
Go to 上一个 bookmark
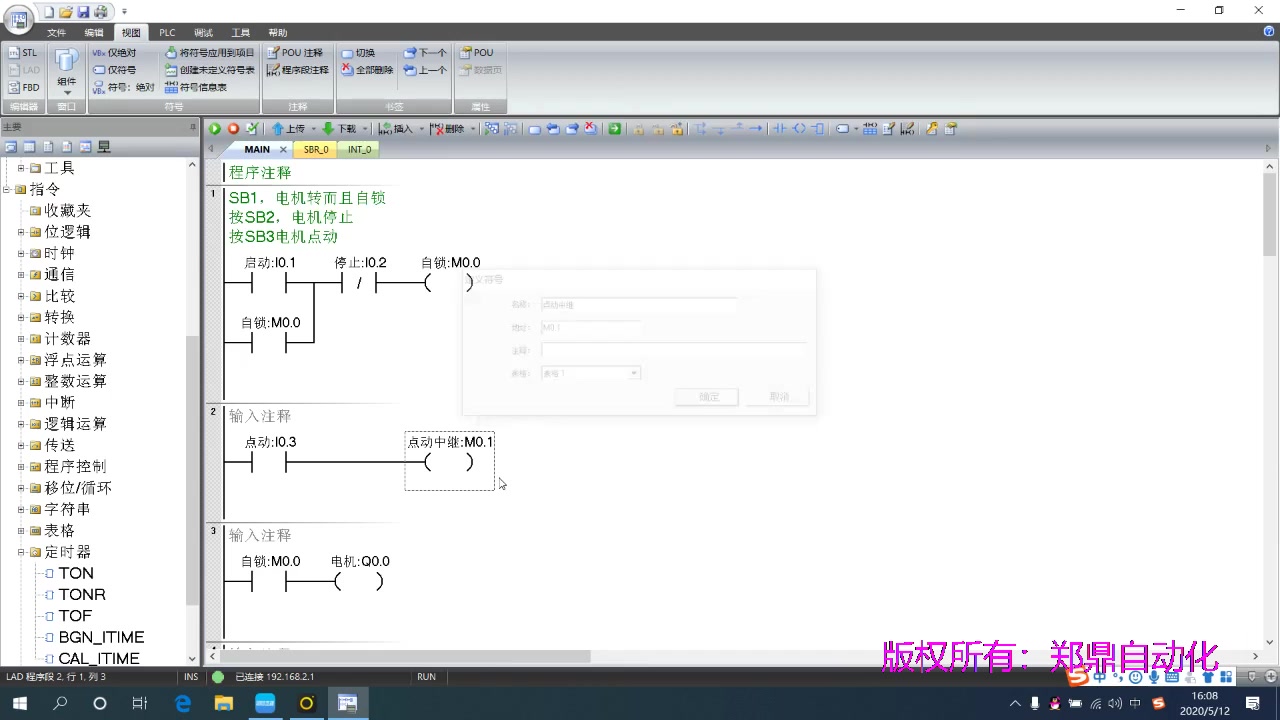[425, 70]
